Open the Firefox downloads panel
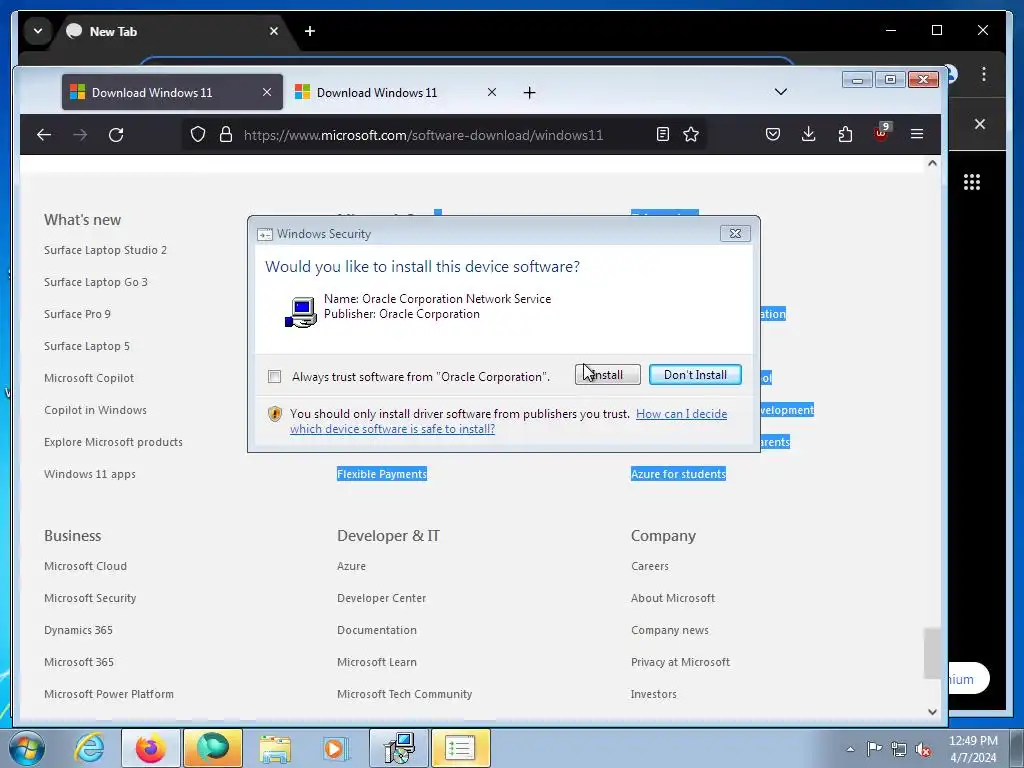Image resolution: width=1024 pixels, height=768 pixels. click(x=808, y=135)
